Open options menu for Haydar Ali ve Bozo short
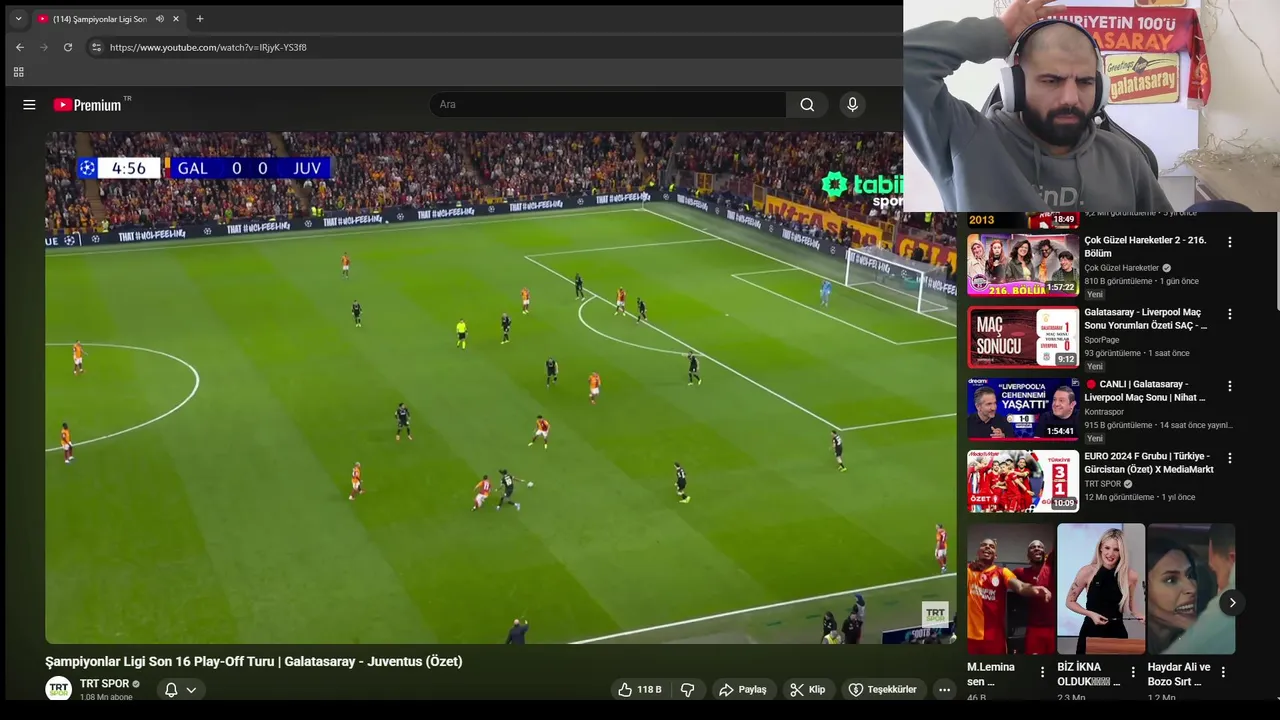Viewport: 1280px width, 720px height. click(1223, 672)
